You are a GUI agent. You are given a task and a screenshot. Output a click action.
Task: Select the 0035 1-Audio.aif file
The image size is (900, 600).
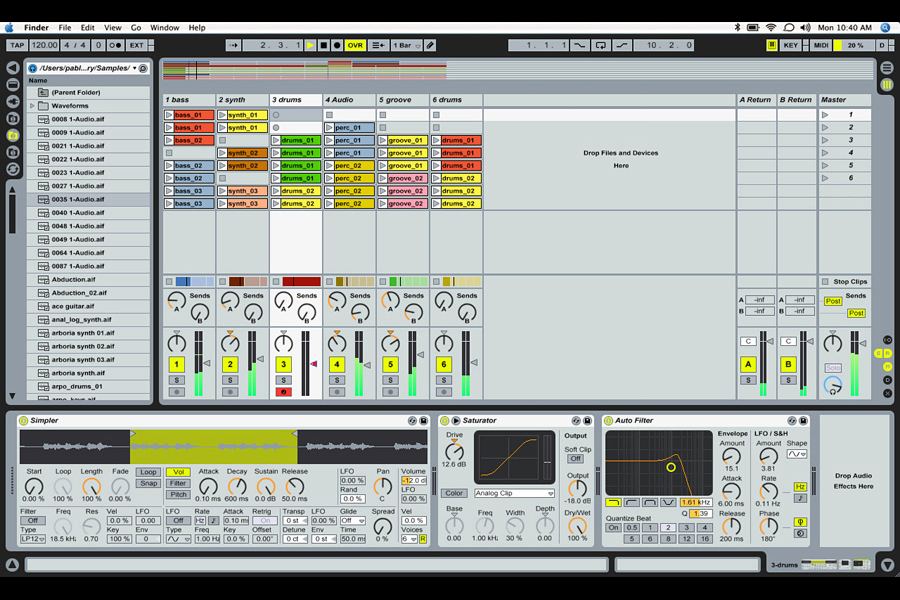[x=77, y=199]
